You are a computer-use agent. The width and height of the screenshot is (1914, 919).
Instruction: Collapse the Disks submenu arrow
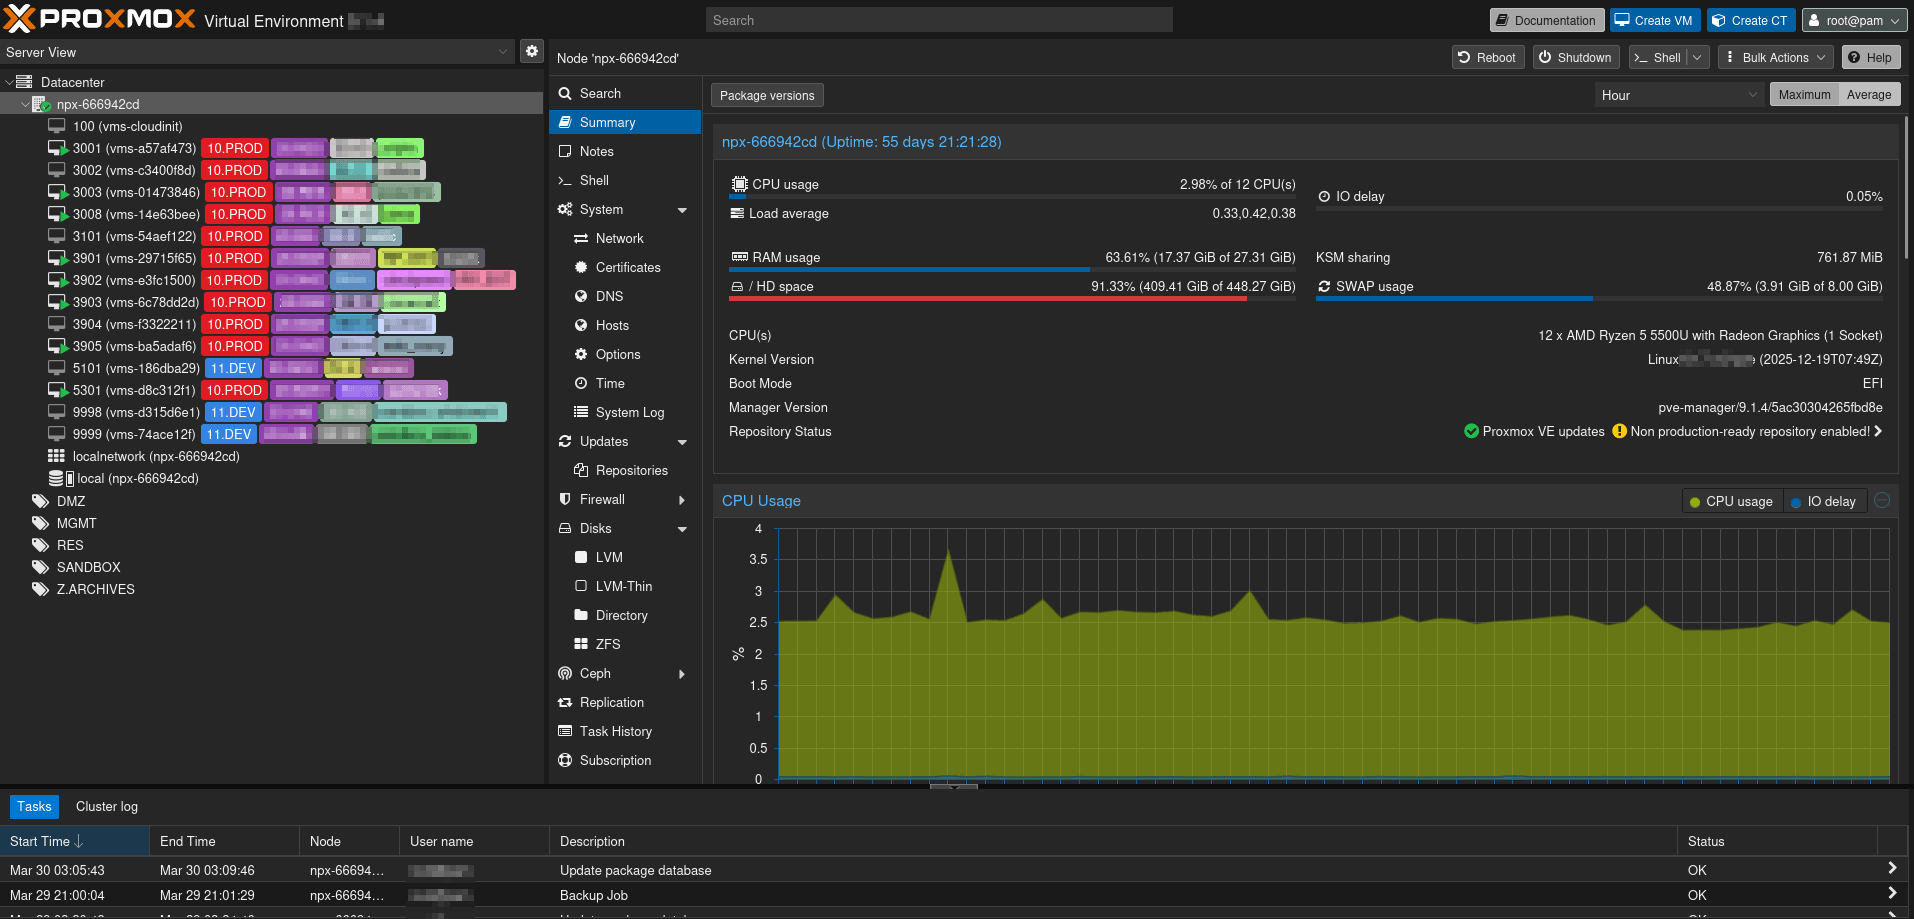682,529
